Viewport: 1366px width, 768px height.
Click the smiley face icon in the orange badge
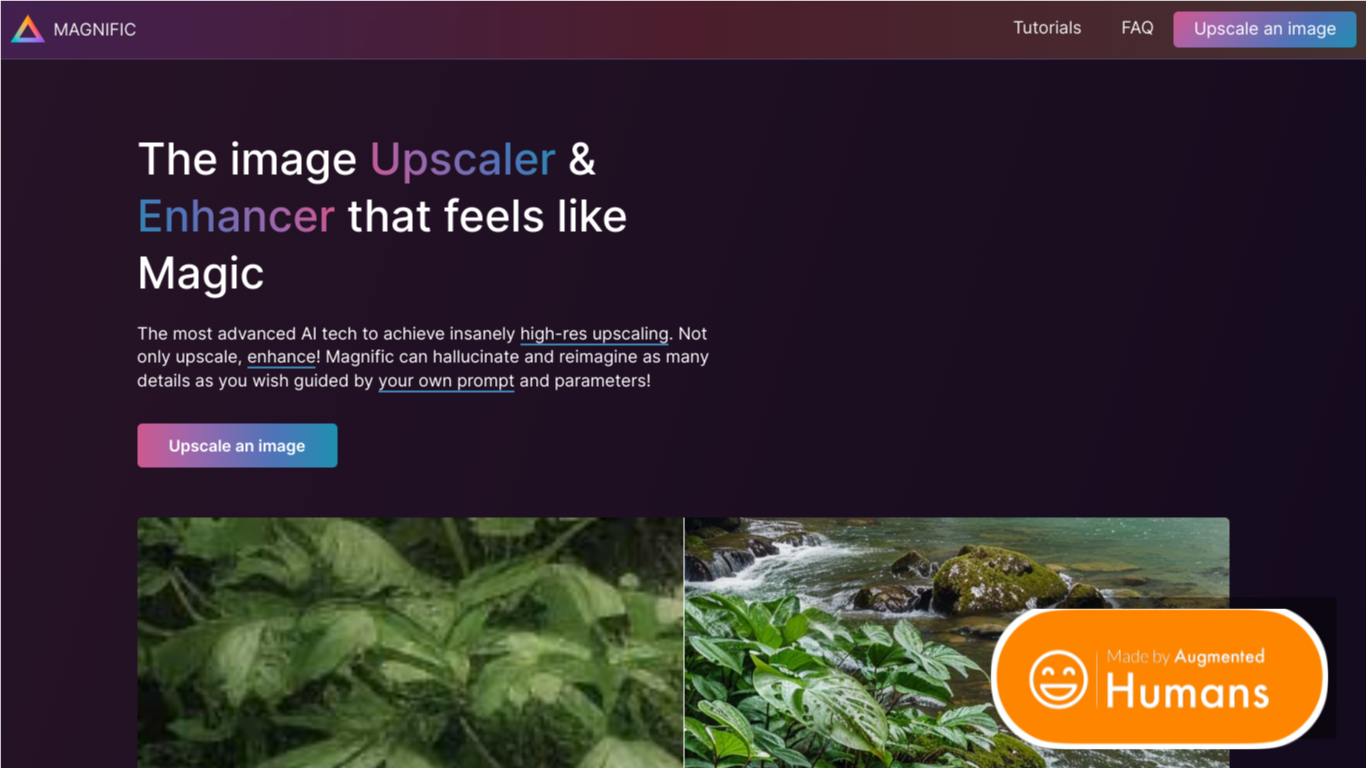click(x=1058, y=679)
